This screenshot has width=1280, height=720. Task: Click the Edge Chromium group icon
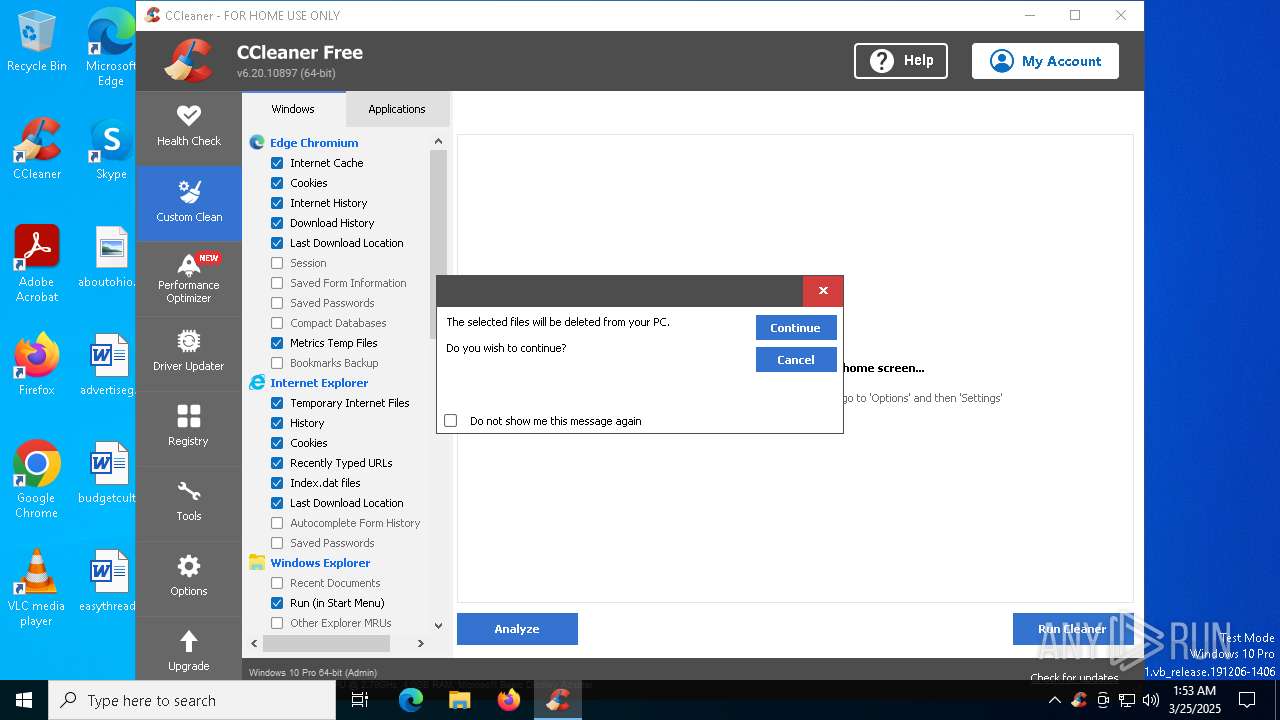pyautogui.click(x=257, y=143)
